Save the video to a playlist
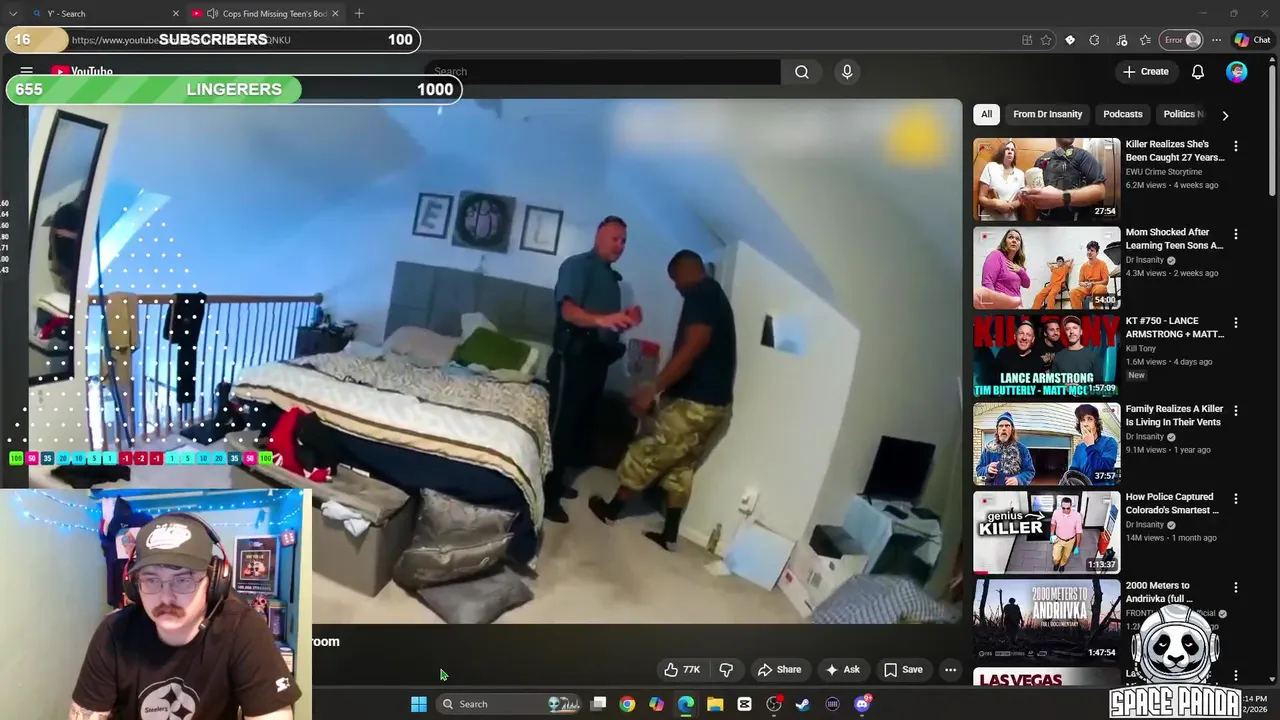 tap(903, 670)
